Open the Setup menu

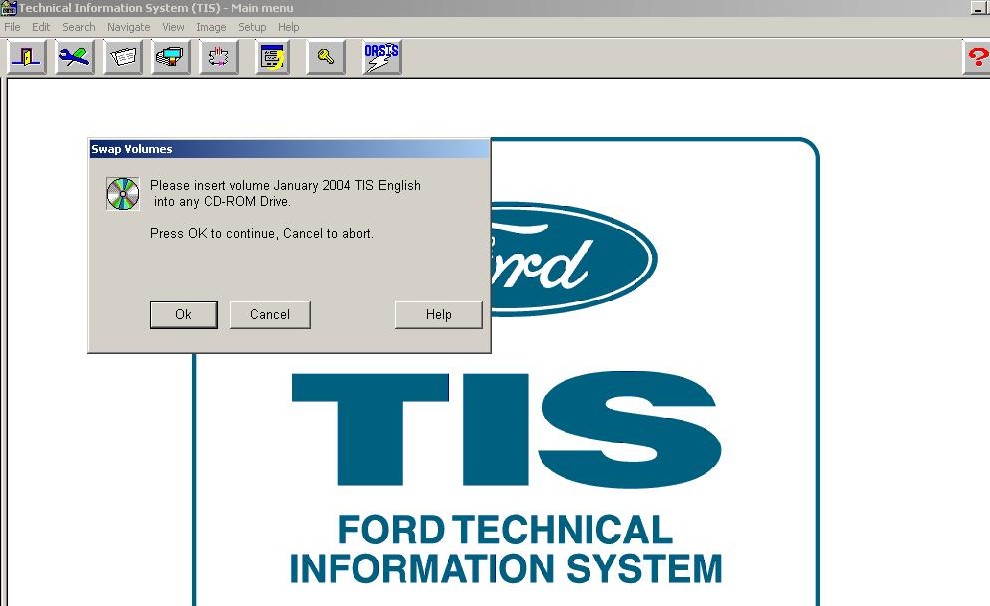pos(252,27)
